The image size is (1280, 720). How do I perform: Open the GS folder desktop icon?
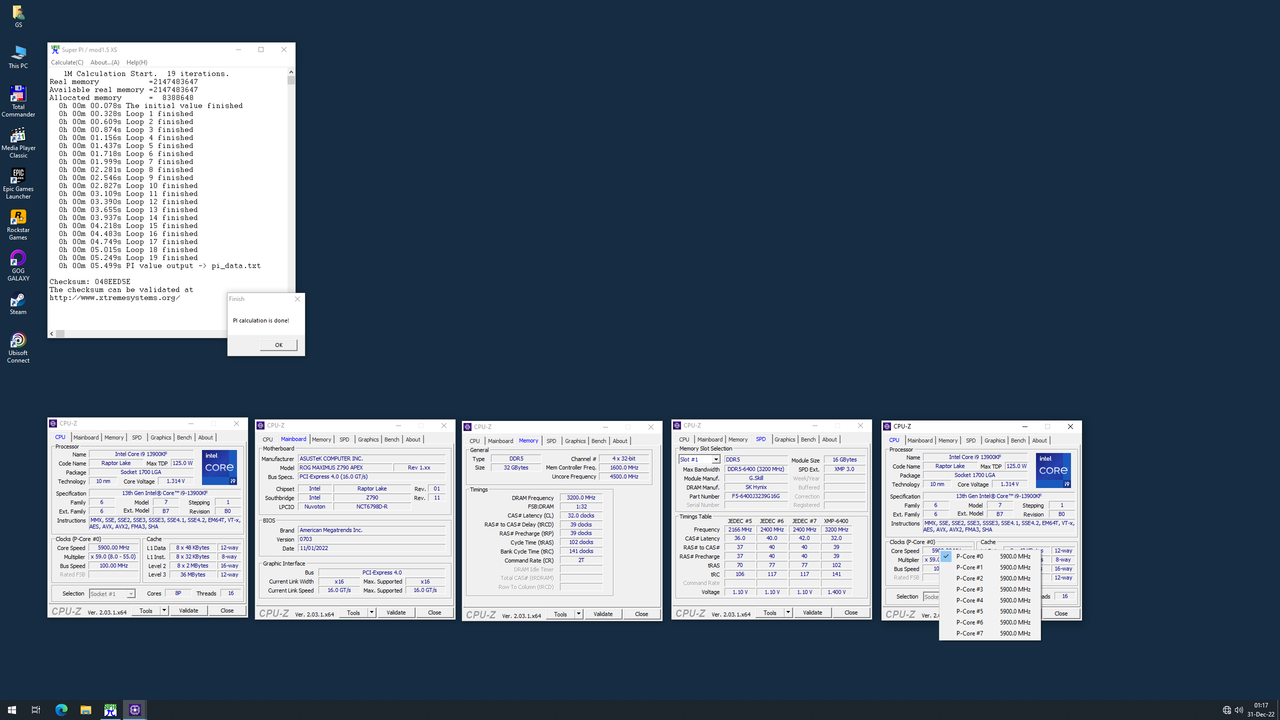[18, 16]
